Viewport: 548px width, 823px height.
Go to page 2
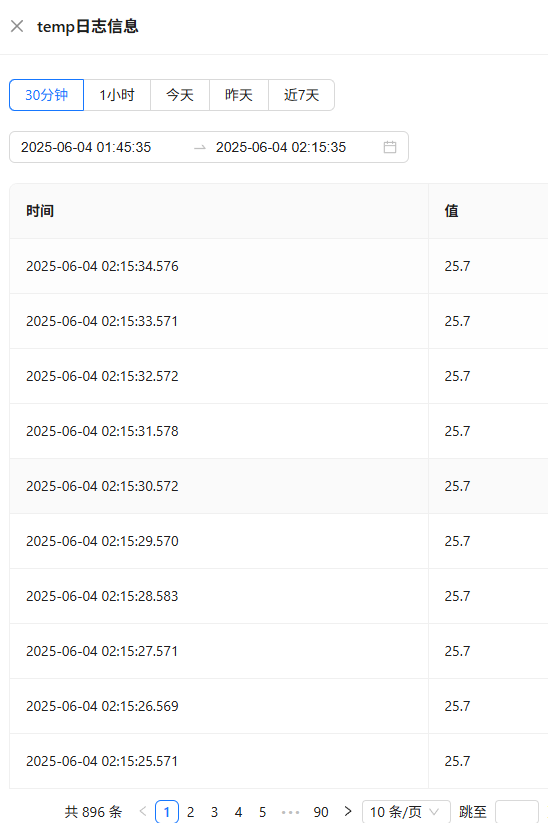click(x=191, y=812)
